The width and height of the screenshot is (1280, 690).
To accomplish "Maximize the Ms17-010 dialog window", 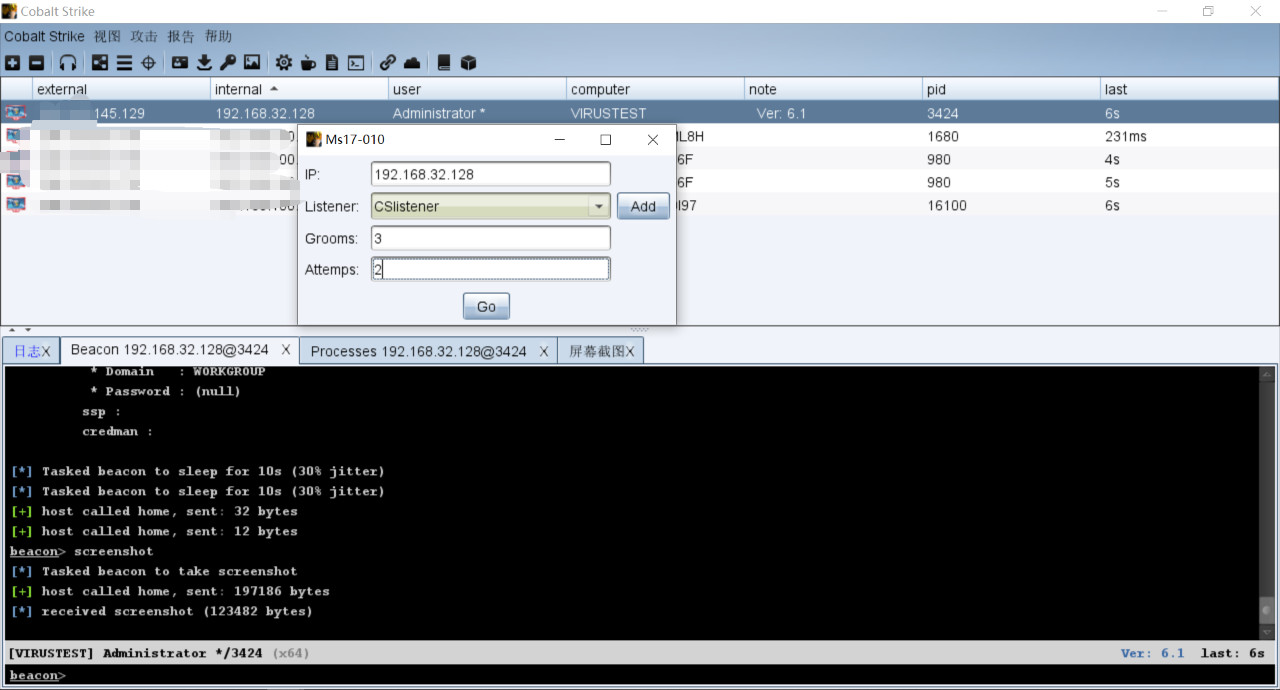I will [x=605, y=140].
